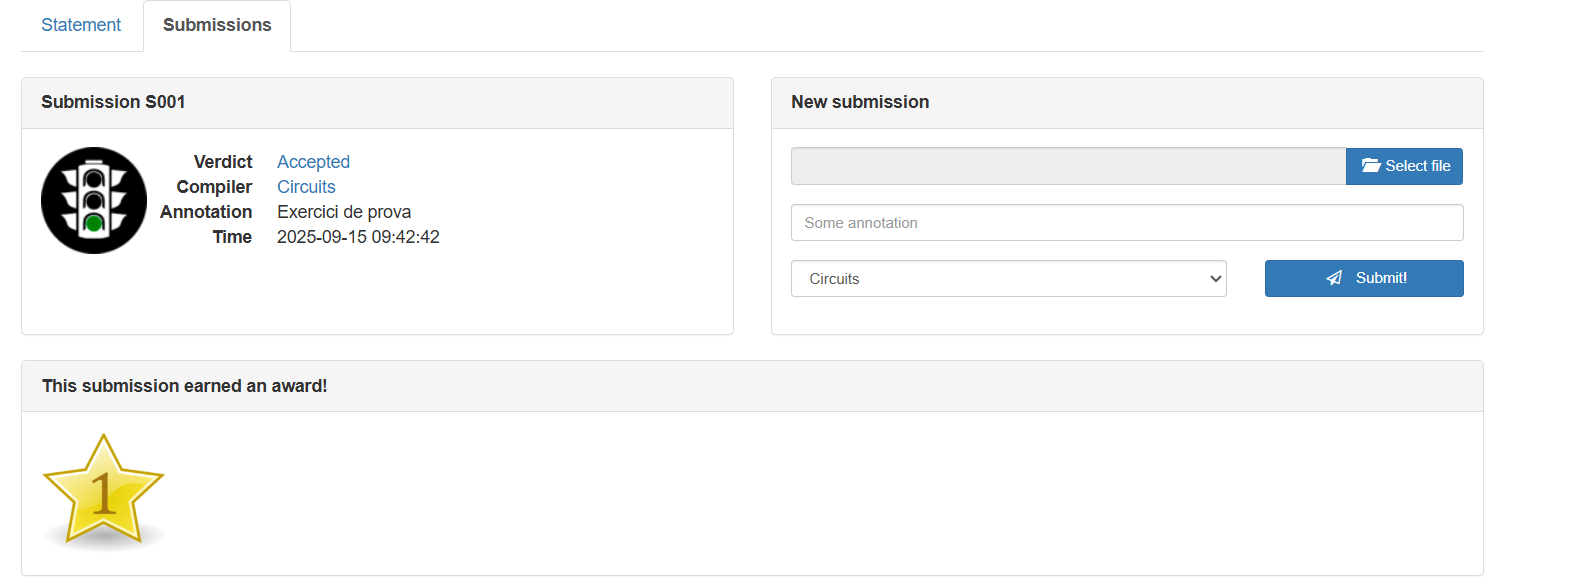
Task: Click the paper plane icon on Submit
Action: click(x=1334, y=278)
